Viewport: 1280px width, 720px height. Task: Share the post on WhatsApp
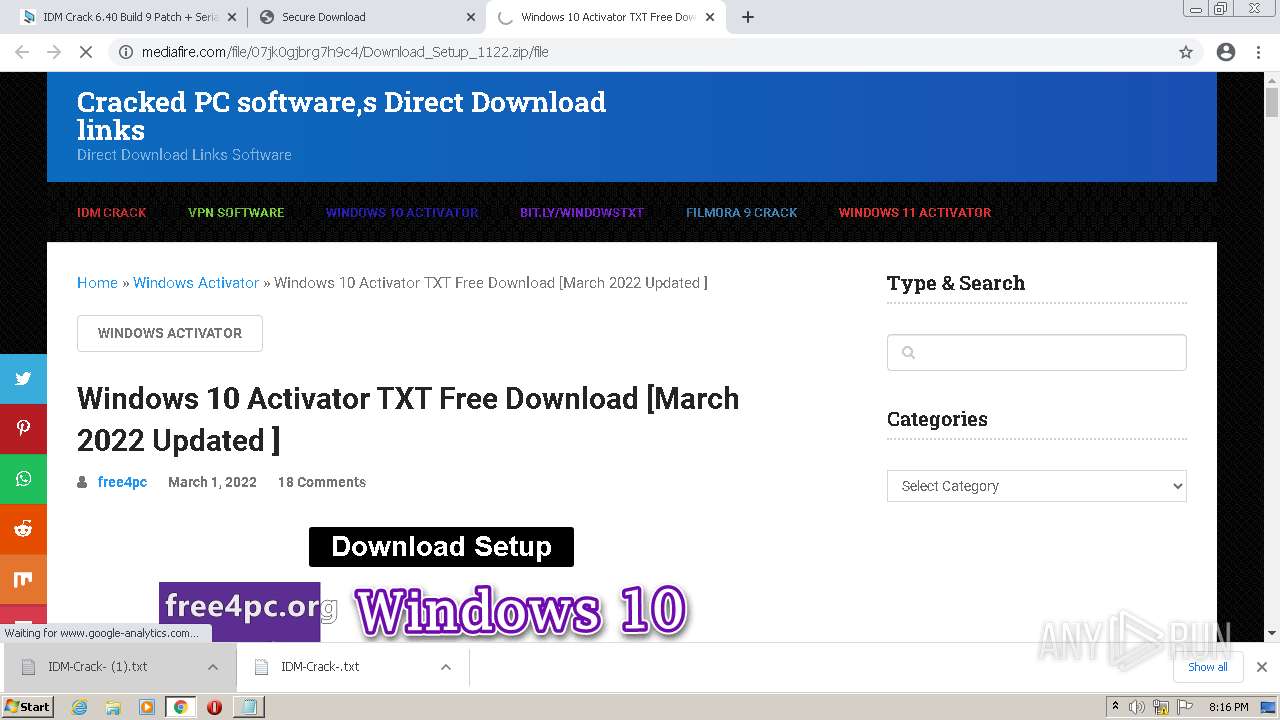pyautogui.click(x=23, y=479)
